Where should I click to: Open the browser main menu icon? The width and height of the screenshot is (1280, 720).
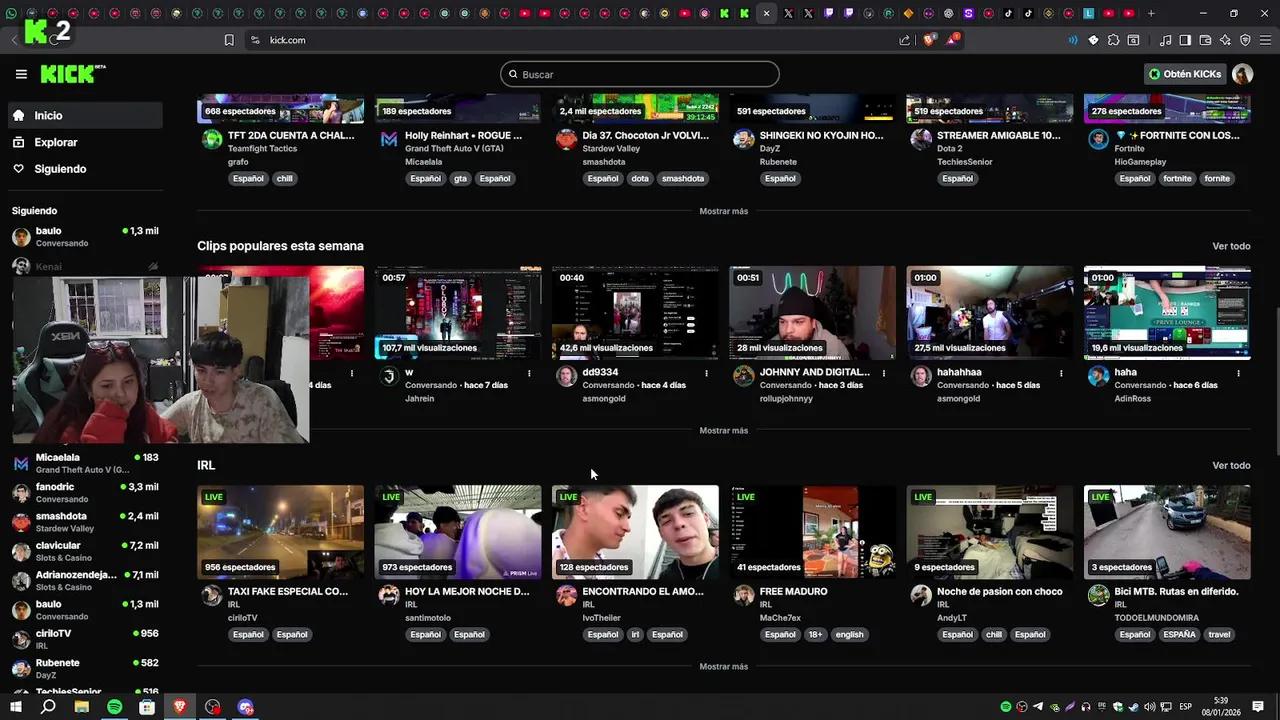(1265, 40)
